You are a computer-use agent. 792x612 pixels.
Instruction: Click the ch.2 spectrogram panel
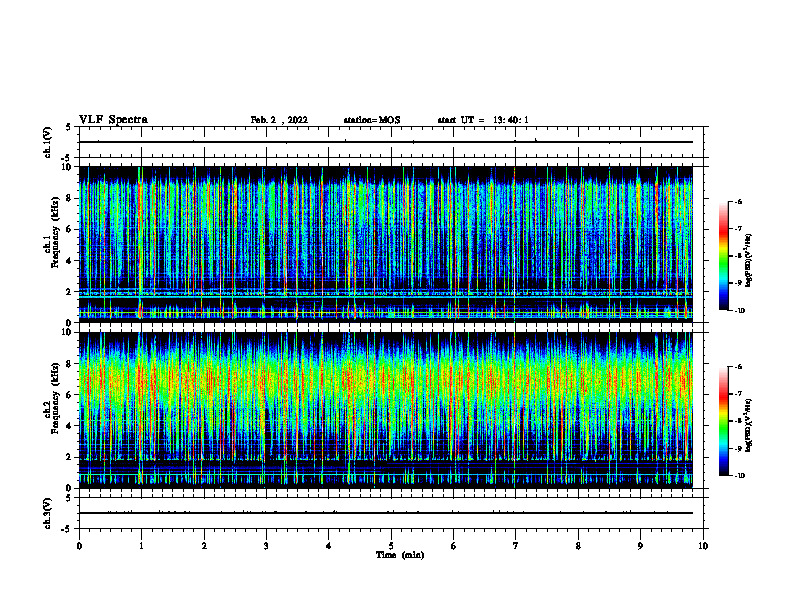point(386,410)
